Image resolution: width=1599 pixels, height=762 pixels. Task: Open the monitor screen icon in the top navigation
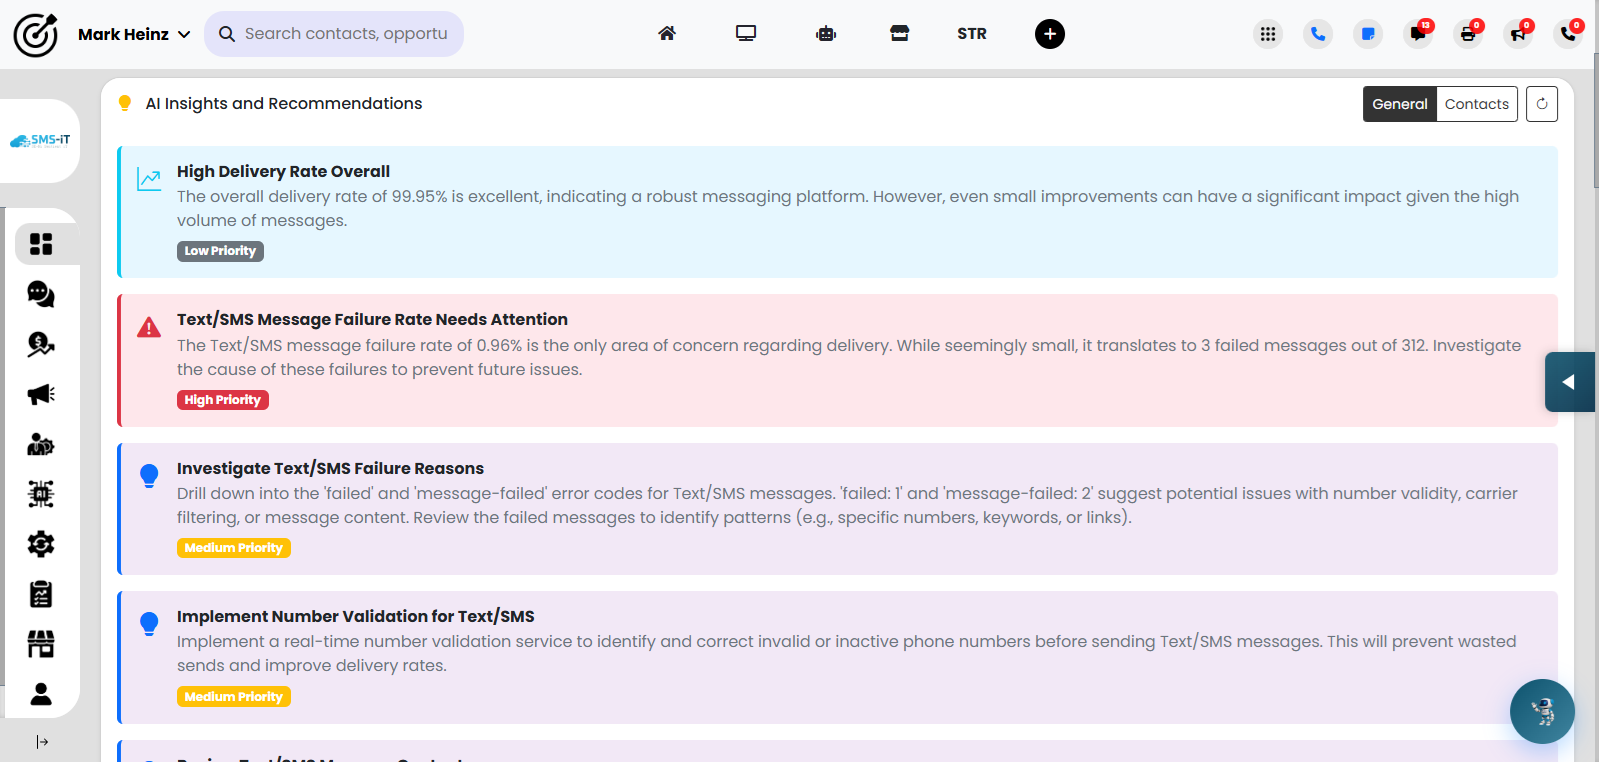(746, 34)
